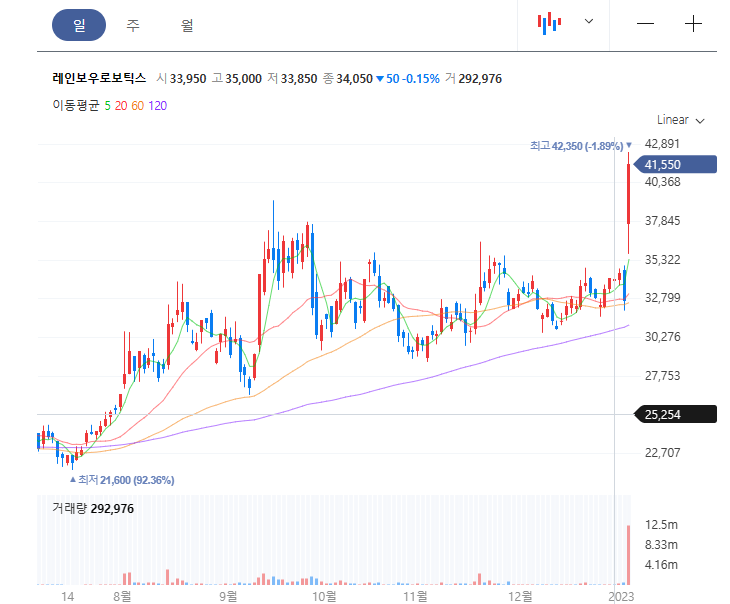The width and height of the screenshot is (730, 604).
Task: Switch to the 월 (monthly) chart tab
Action: pyautogui.click(x=187, y=25)
